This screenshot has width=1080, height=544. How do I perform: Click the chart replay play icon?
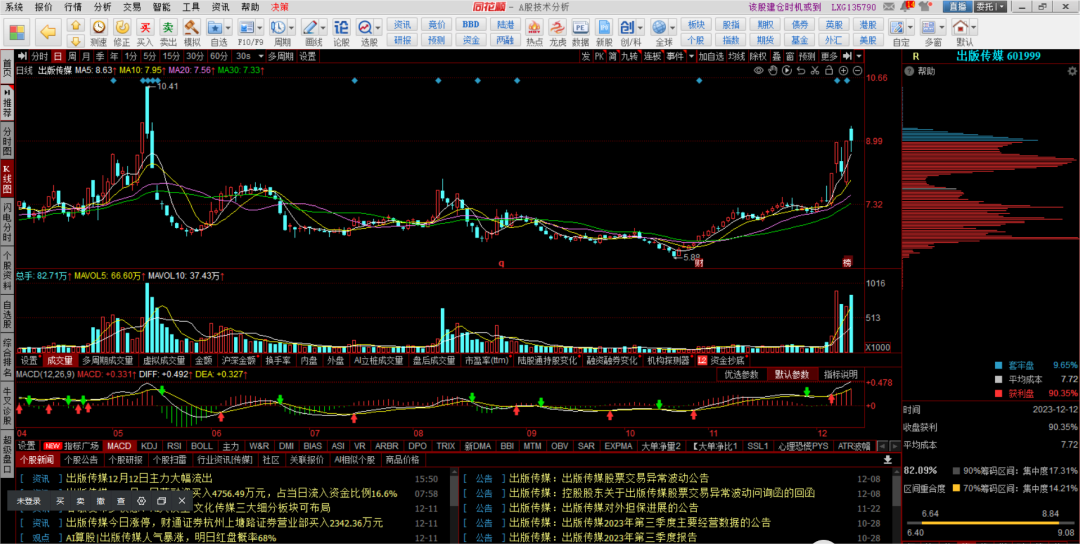tap(787, 70)
